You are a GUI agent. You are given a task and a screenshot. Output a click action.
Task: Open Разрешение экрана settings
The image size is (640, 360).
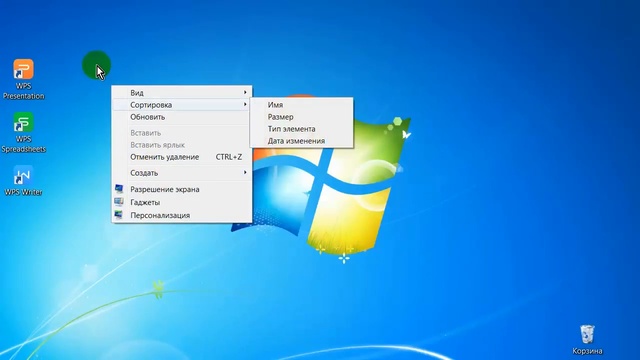click(182, 189)
